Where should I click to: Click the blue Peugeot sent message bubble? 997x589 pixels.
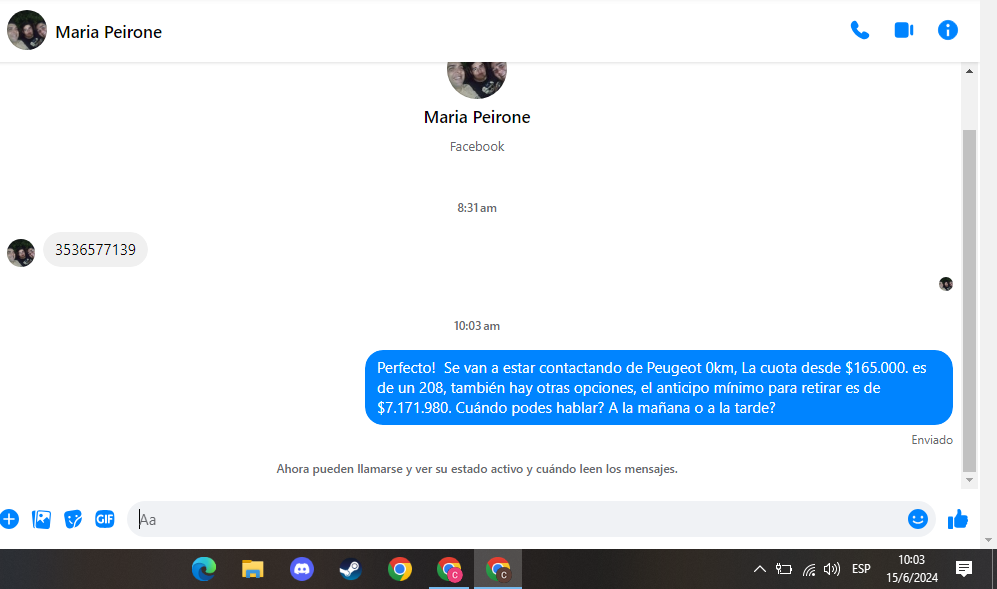tap(658, 387)
